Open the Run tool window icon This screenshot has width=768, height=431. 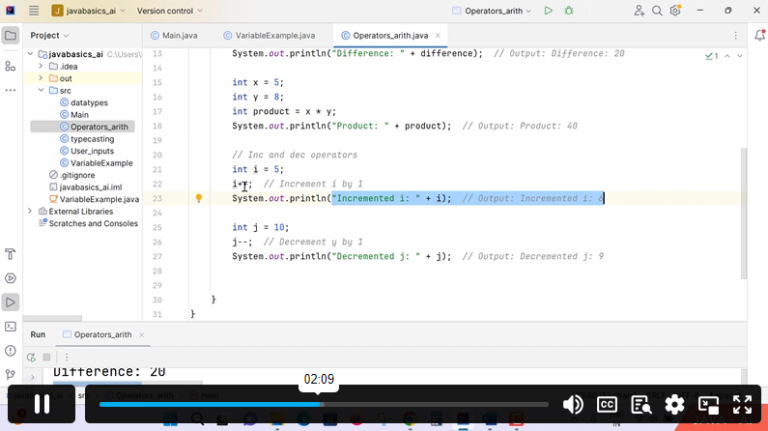[10, 302]
